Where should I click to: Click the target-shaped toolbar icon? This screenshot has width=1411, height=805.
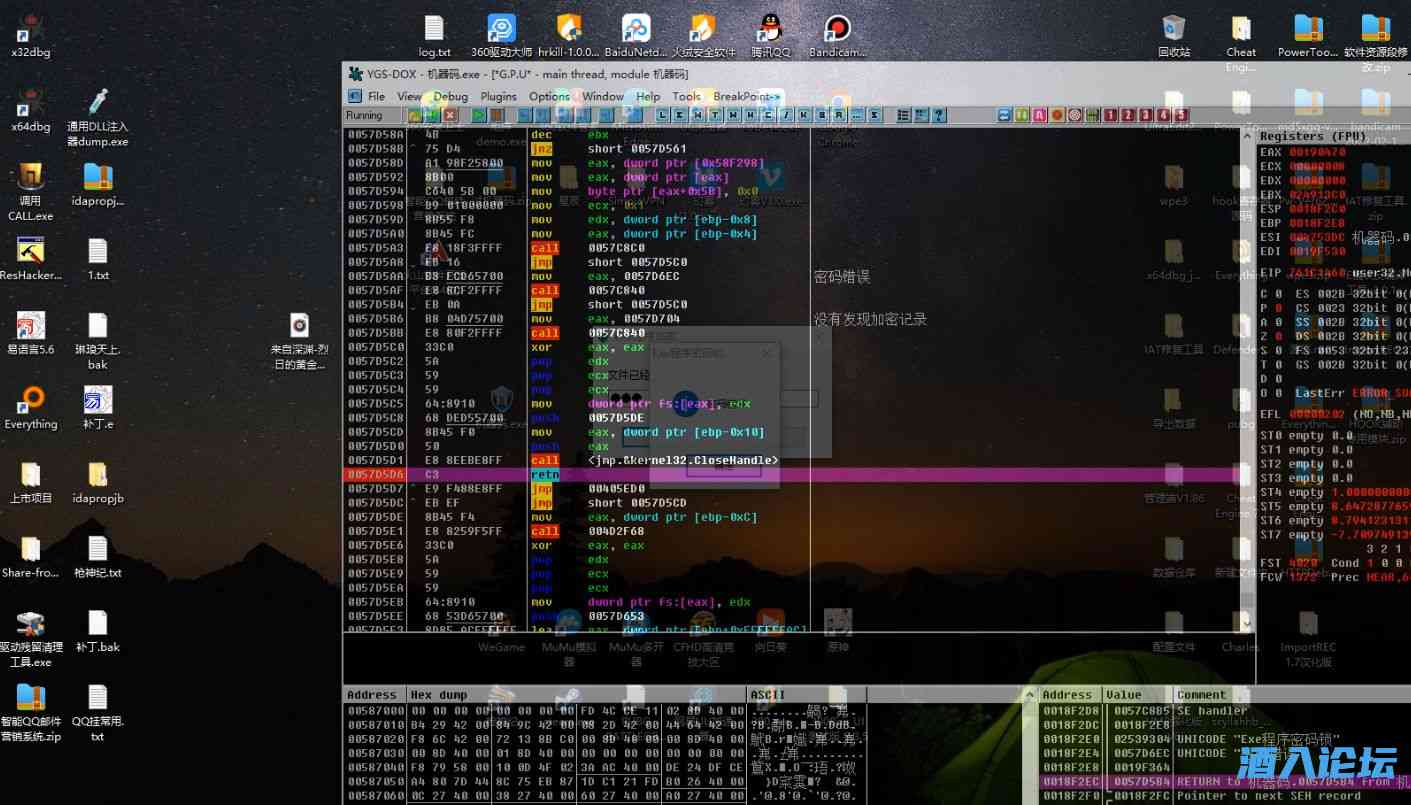[1075, 116]
